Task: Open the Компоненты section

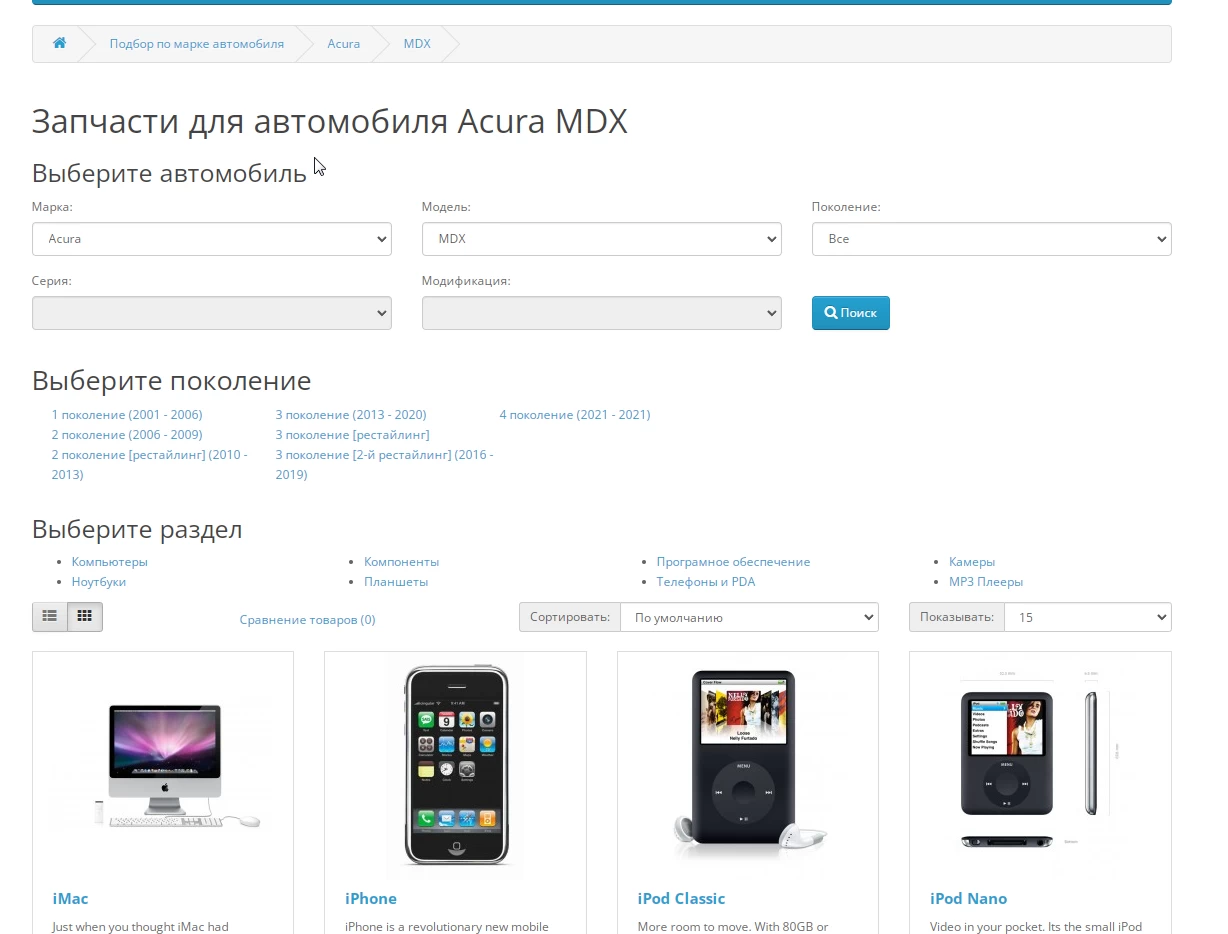Action: [402, 562]
